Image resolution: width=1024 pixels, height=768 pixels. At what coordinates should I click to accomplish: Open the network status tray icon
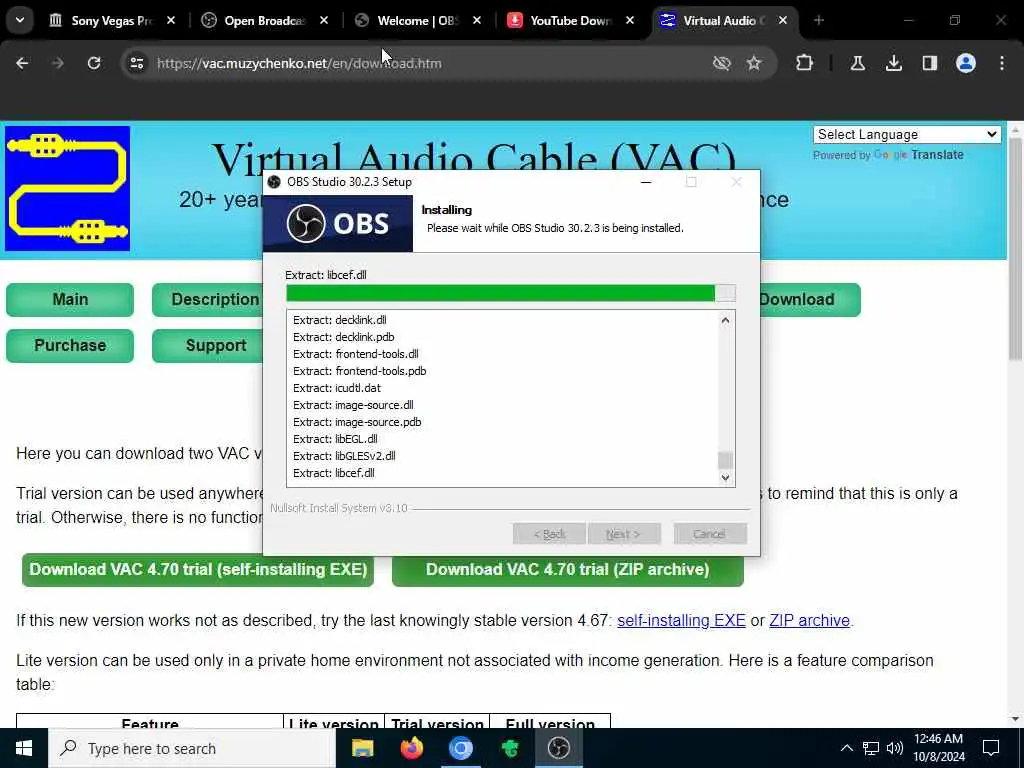[x=871, y=748]
